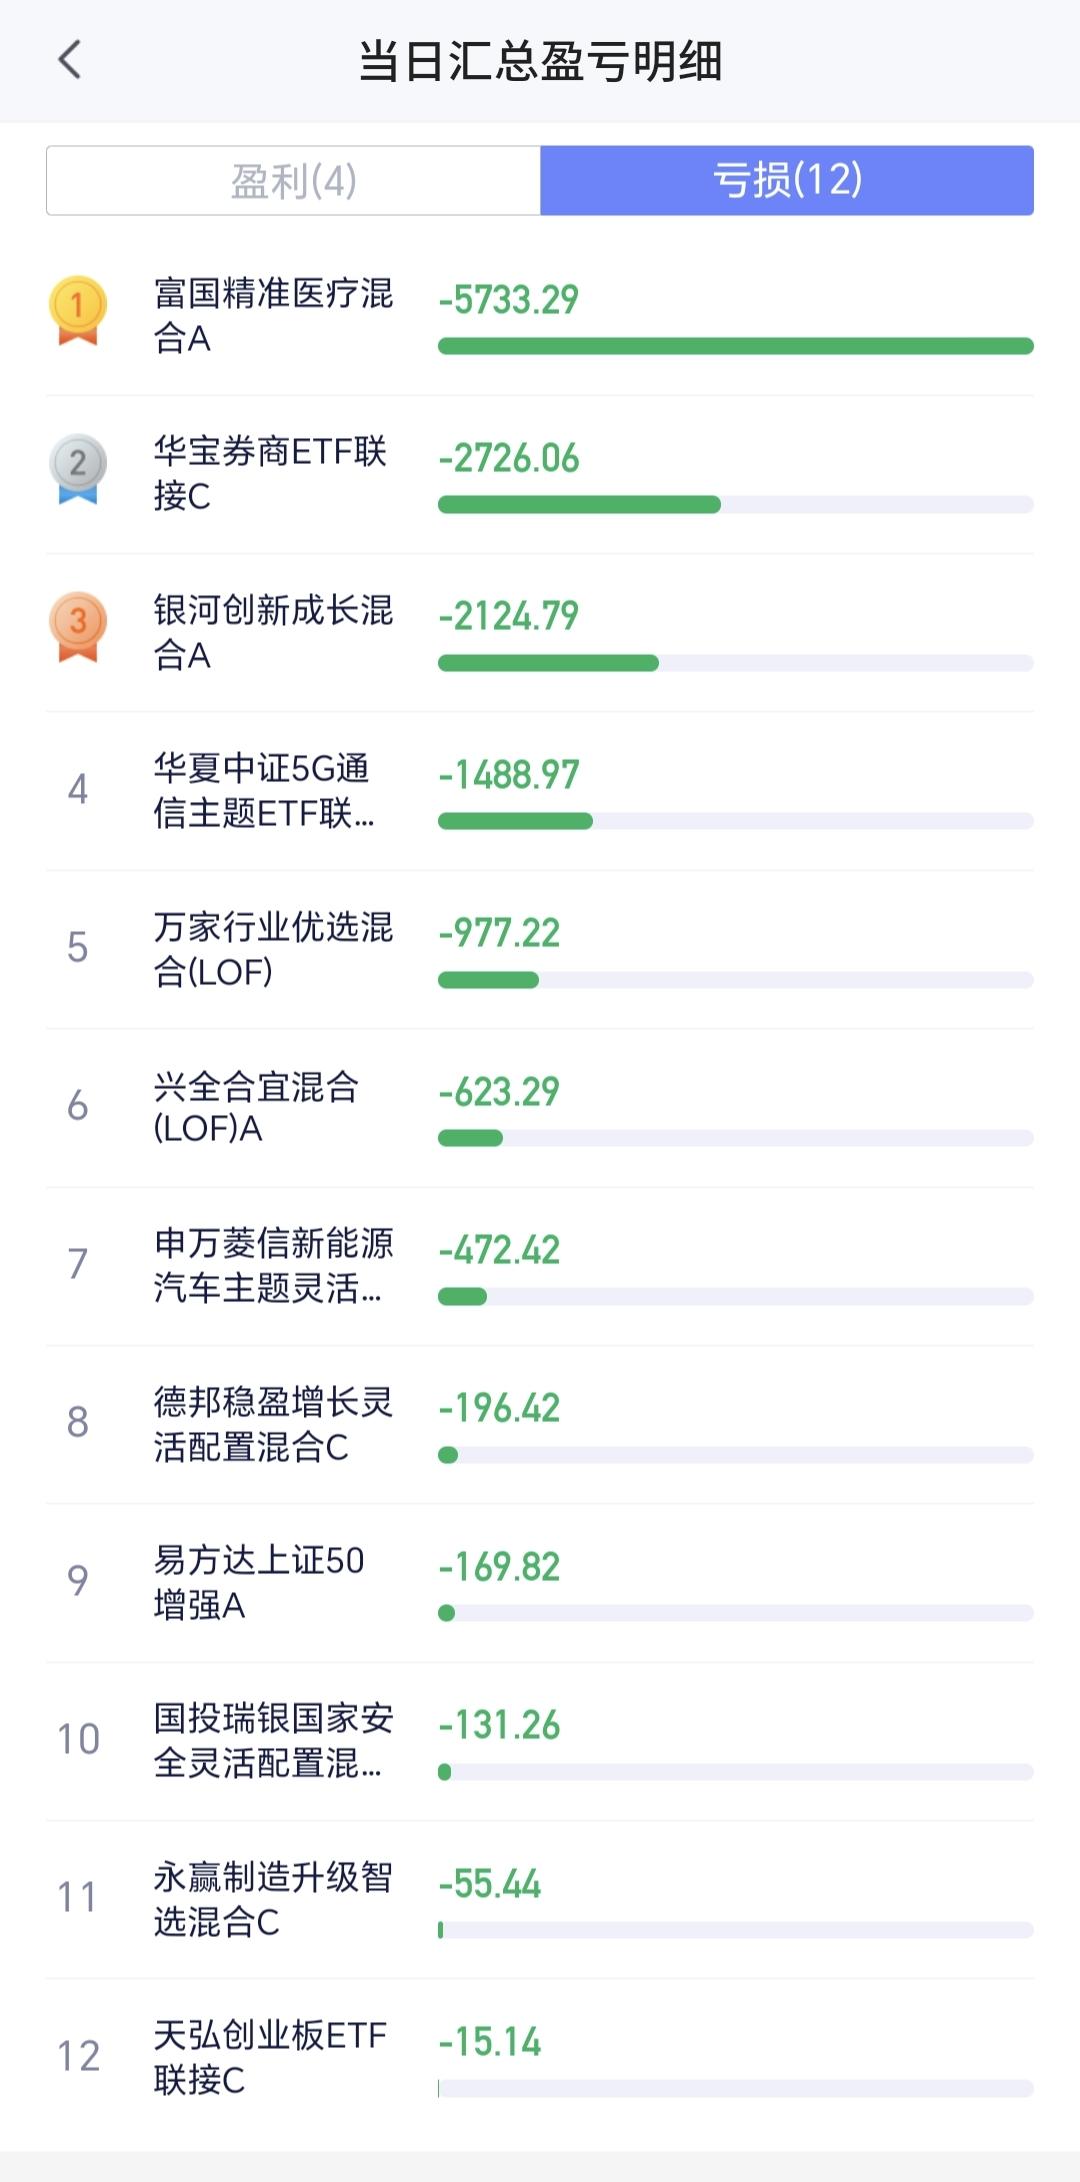The width and height of the screenshot is (1080, 2182).
Task: Open 兴全合宜混合(LOF)A fund entry
Action: [540, 1108]
